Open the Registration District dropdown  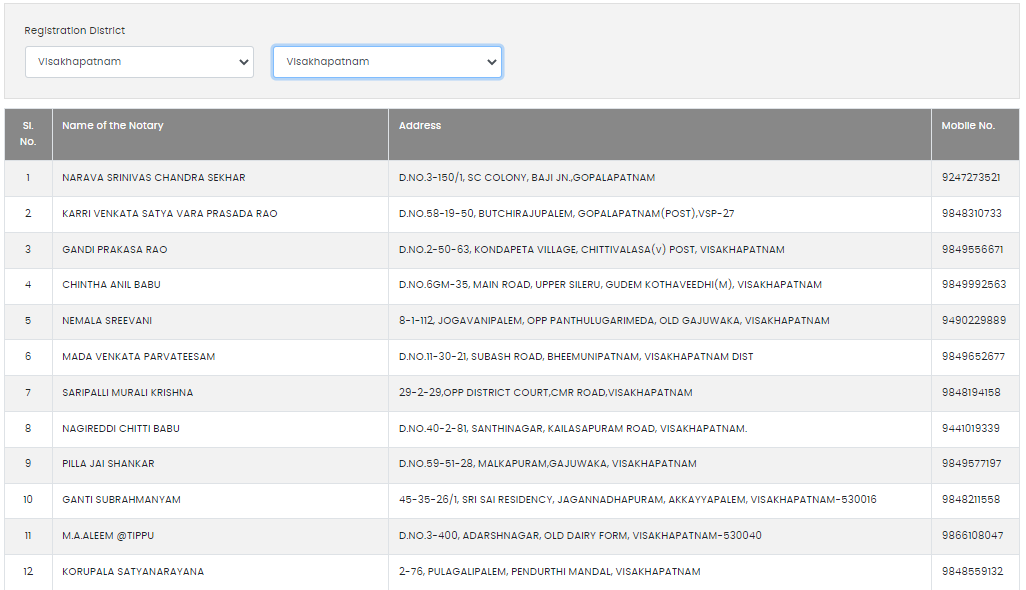pos(139,62)
